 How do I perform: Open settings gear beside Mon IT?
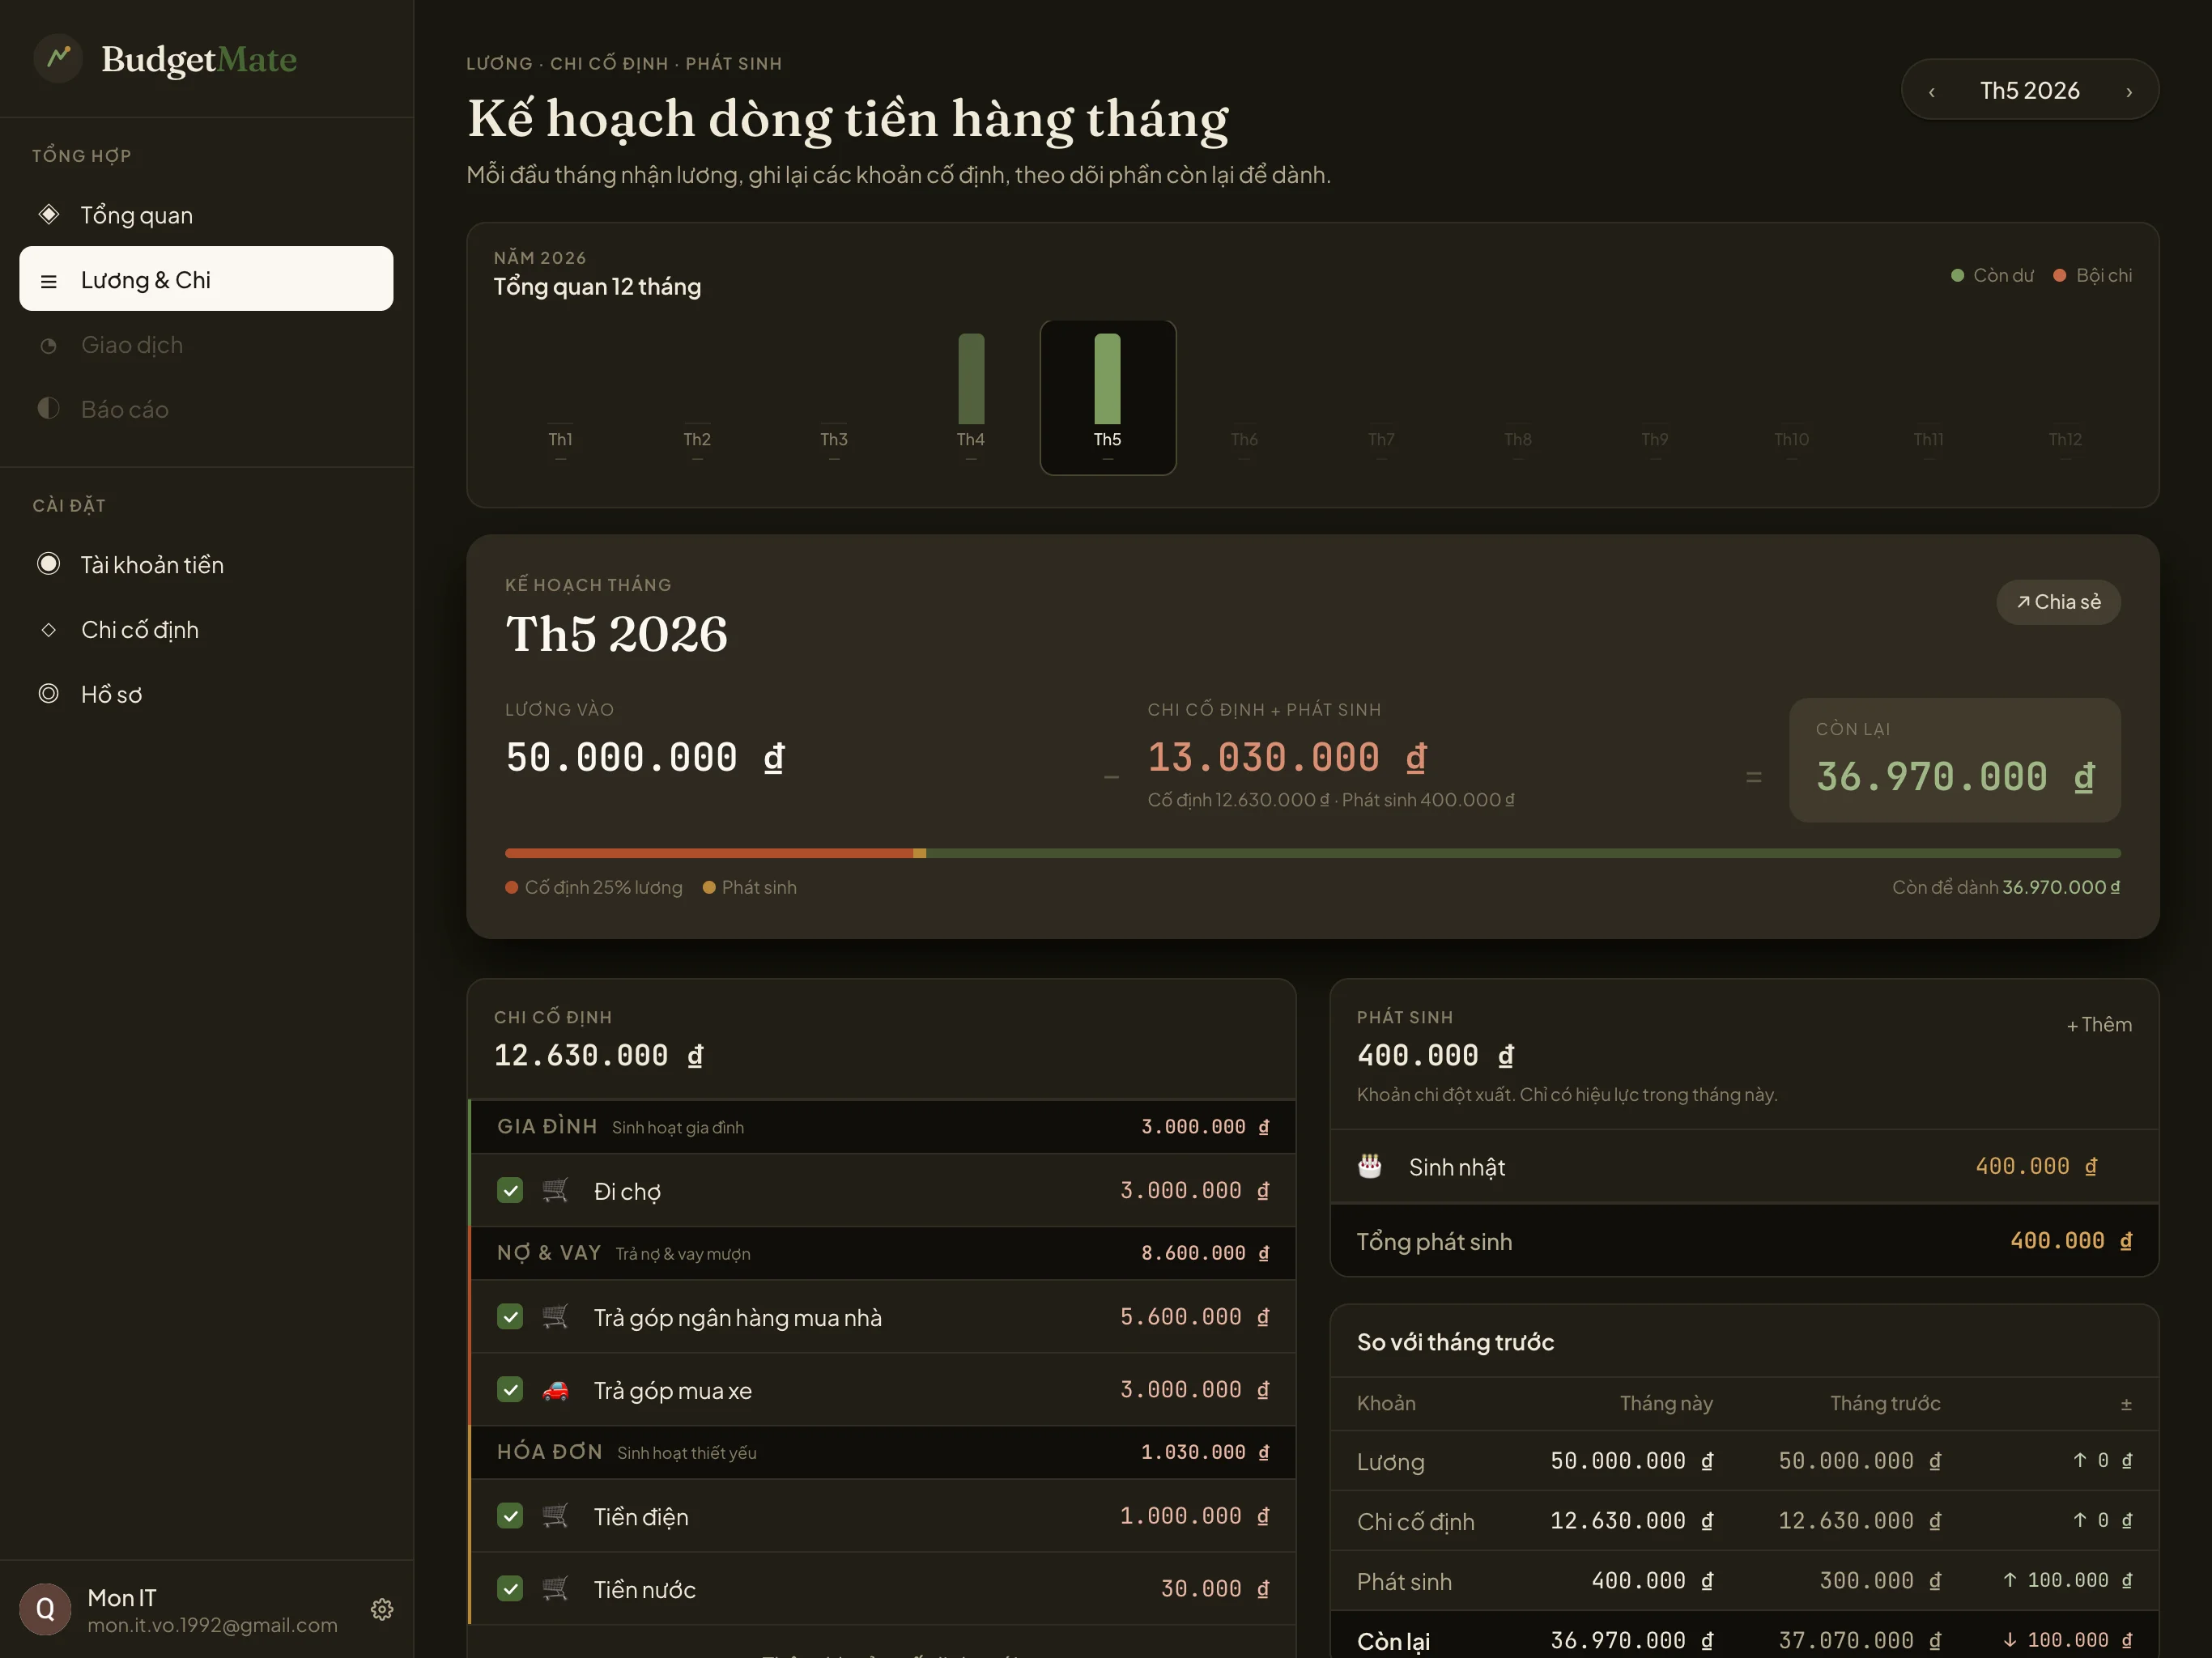(x=382, y=1609)
